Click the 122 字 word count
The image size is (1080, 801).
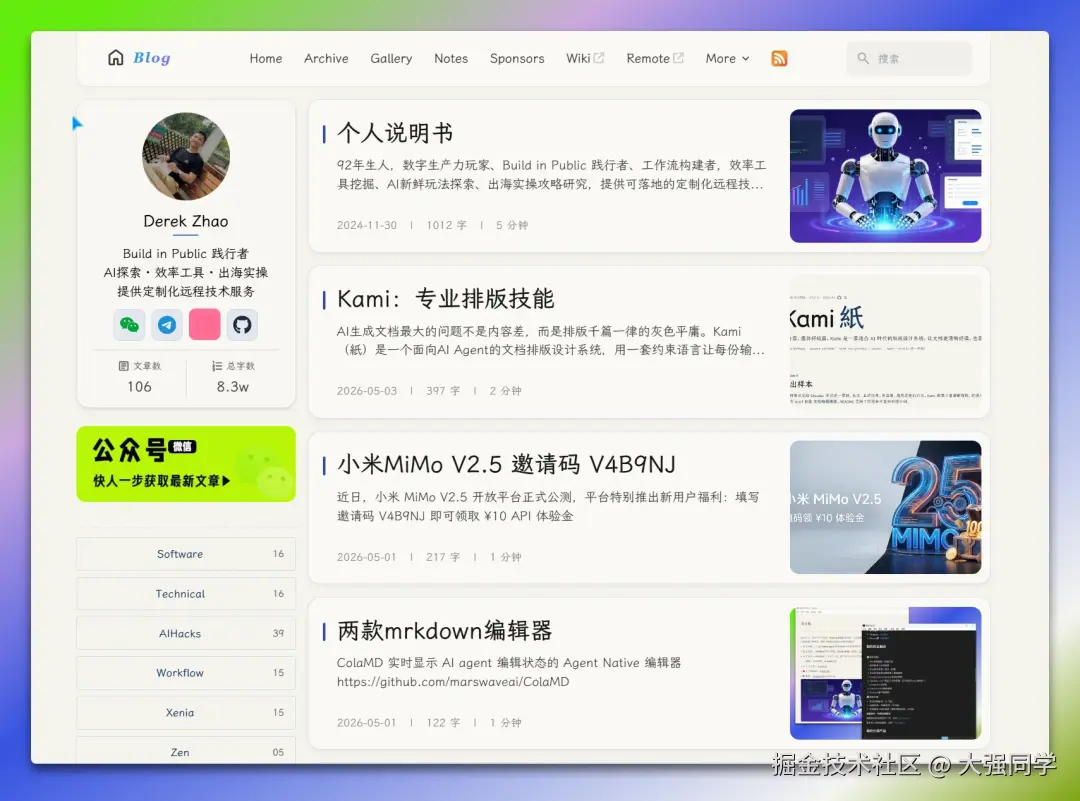pos(443,722)
